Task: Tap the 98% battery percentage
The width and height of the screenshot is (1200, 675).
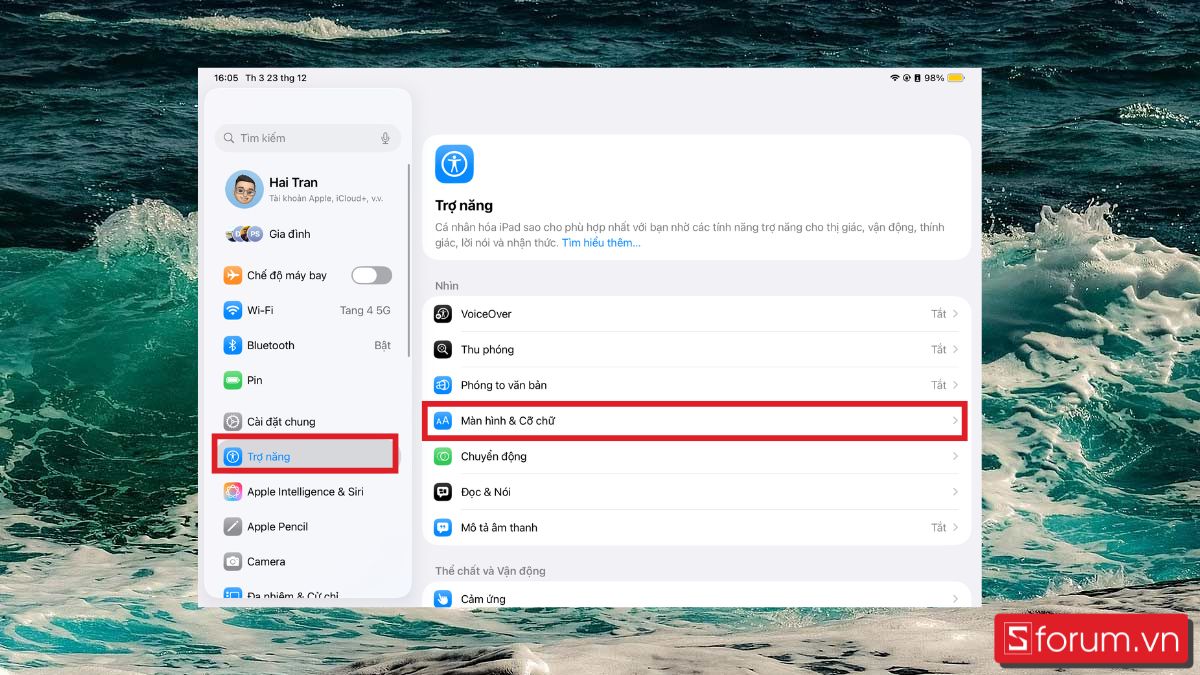Action: (934, 78)
